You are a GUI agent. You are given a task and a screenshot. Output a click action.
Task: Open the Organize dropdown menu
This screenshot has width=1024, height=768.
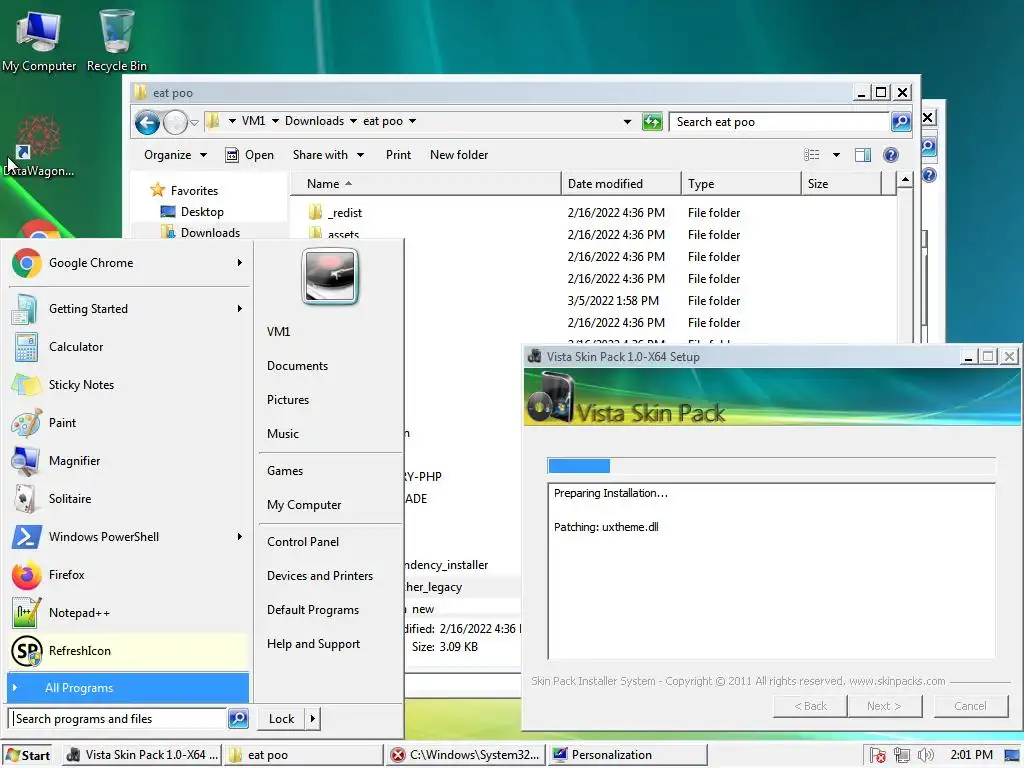[176, 155]
